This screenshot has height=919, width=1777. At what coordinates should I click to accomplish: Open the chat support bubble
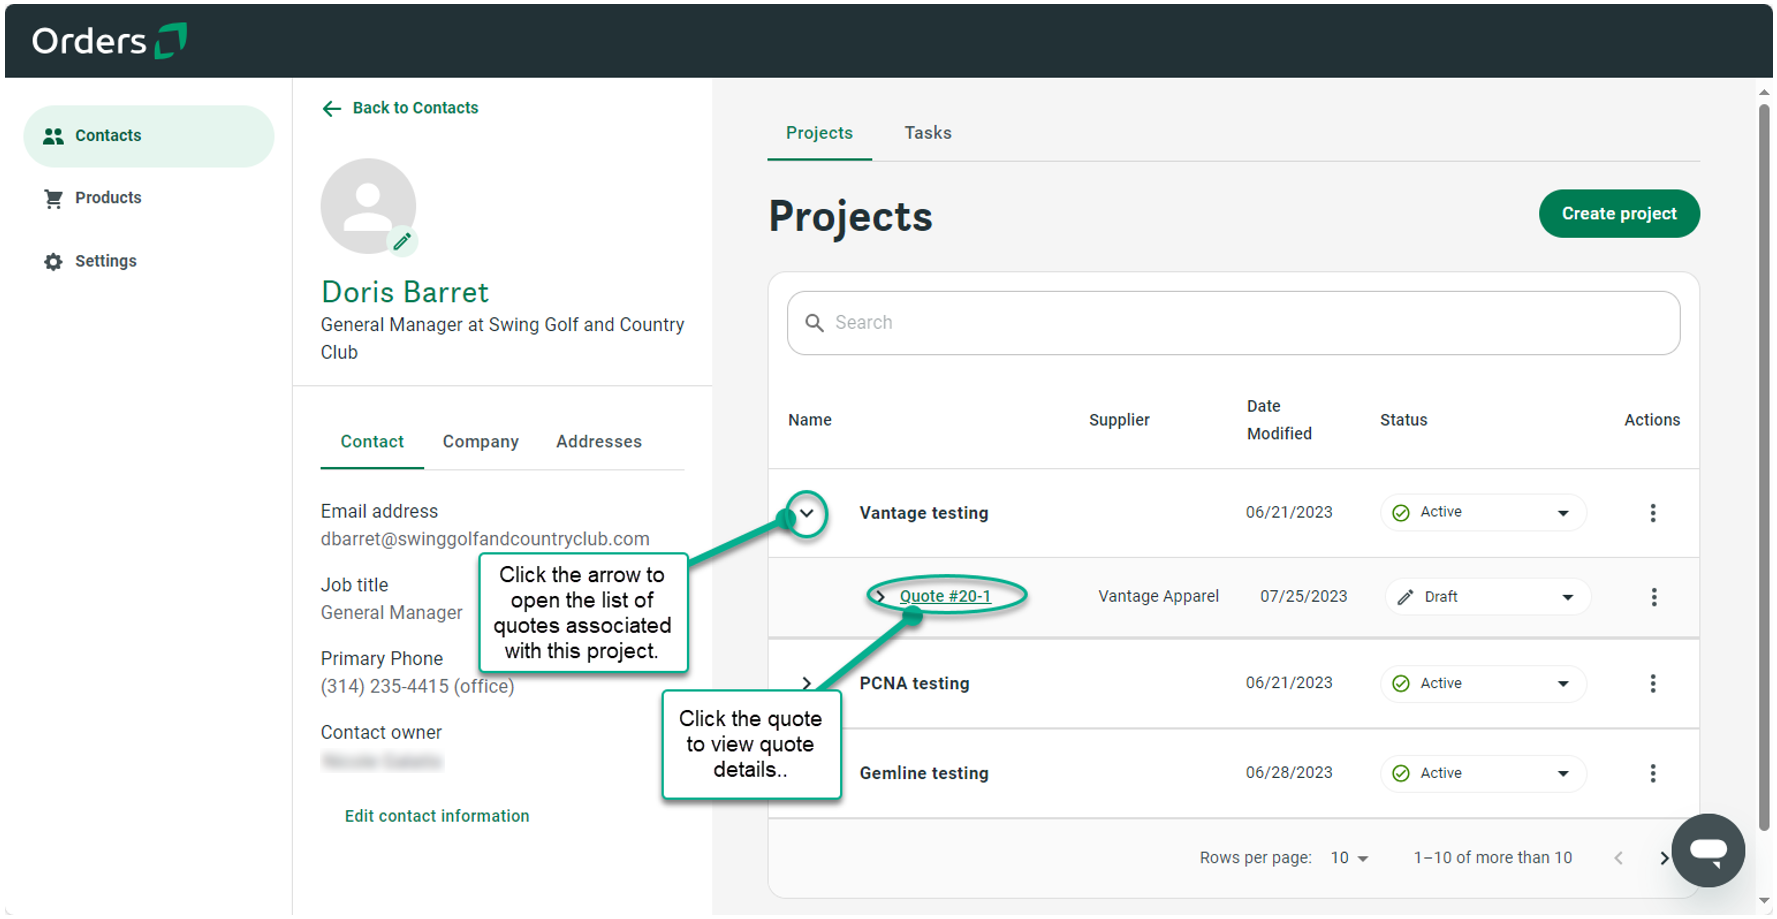(1708, 851)
